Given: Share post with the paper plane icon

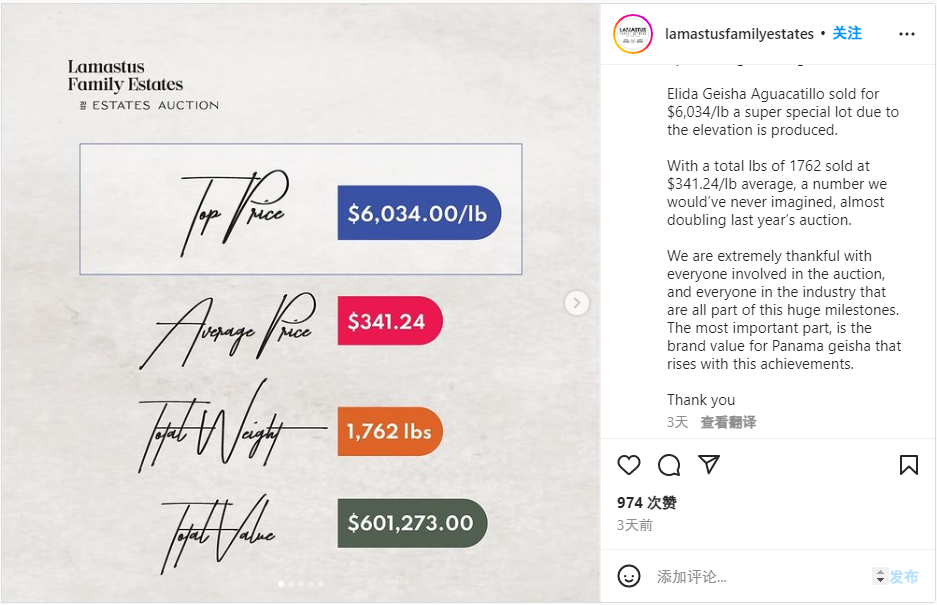Looking at the screenshot, I should point(709,465).
